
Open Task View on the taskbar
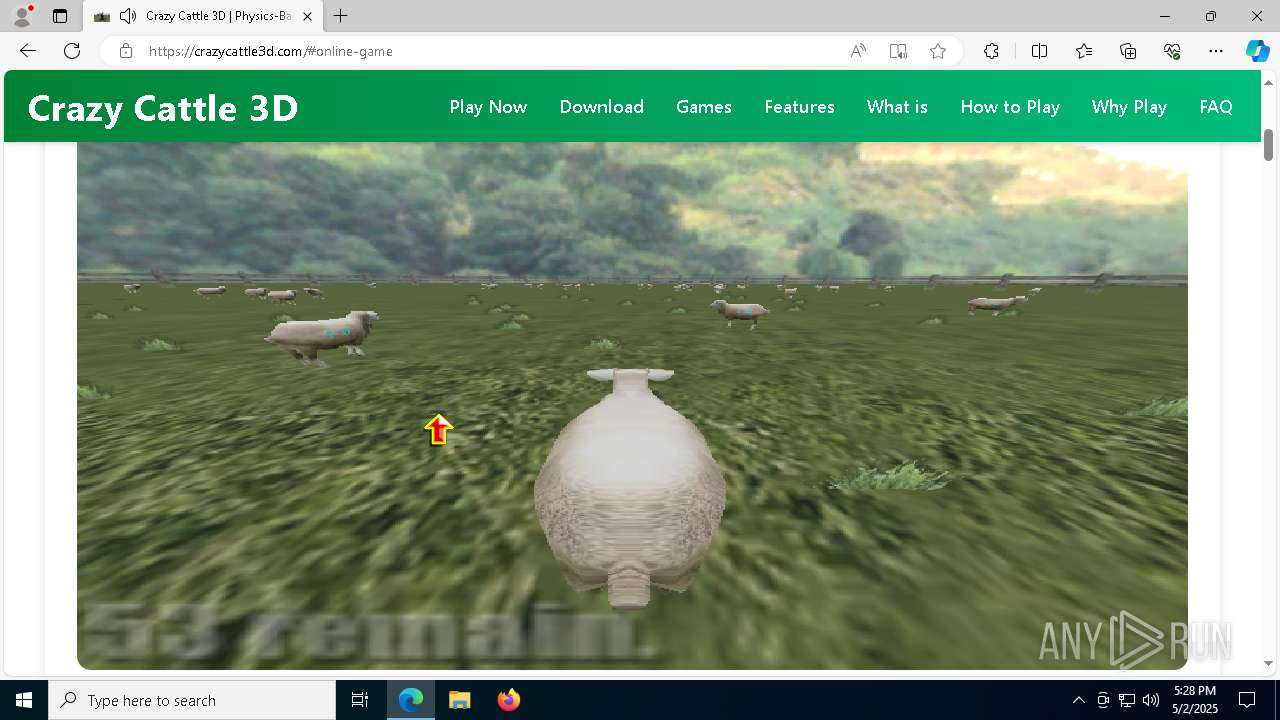click(x=360, y=700)
